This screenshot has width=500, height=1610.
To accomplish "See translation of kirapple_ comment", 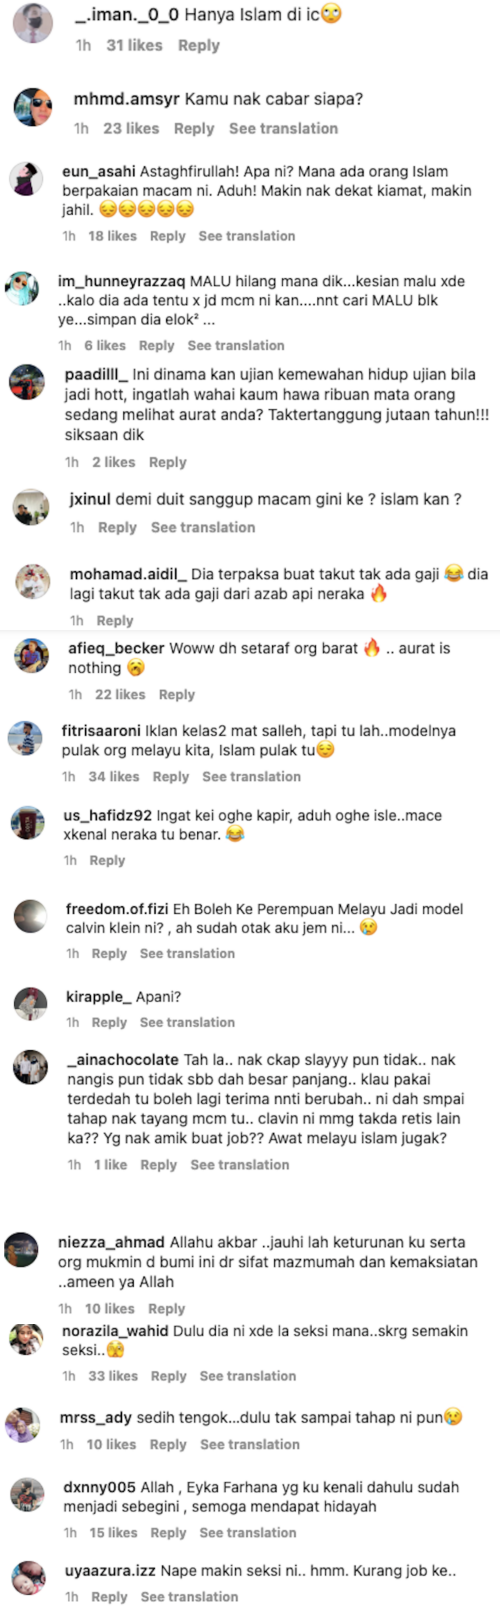I will coord(187,1022).
